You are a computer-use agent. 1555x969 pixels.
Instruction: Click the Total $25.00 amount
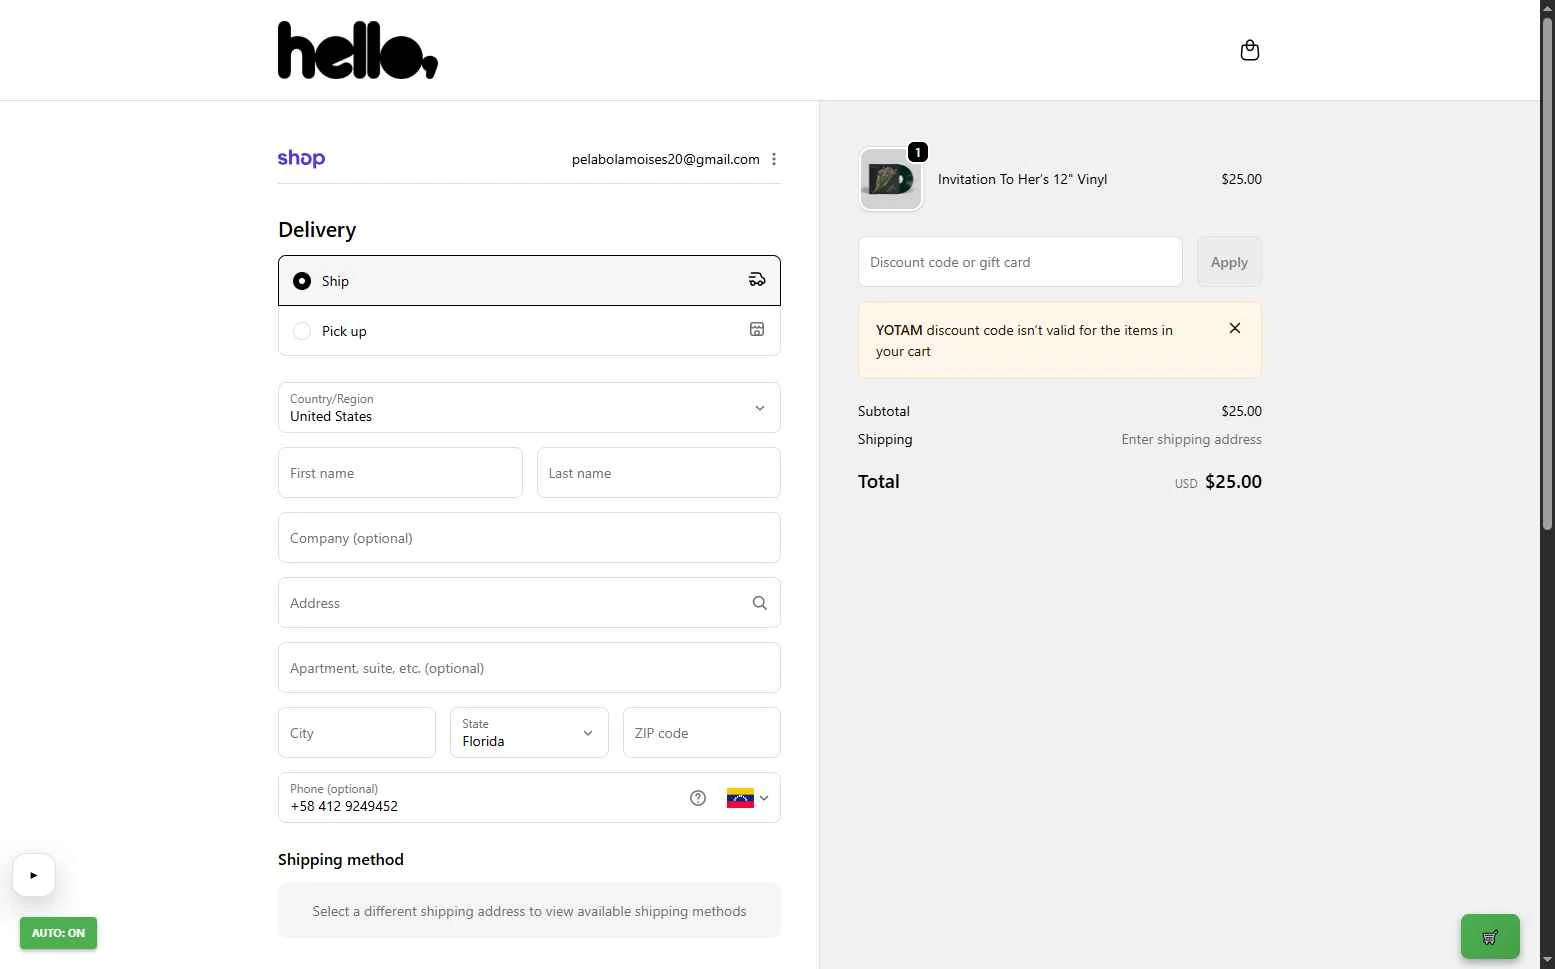1233,481
